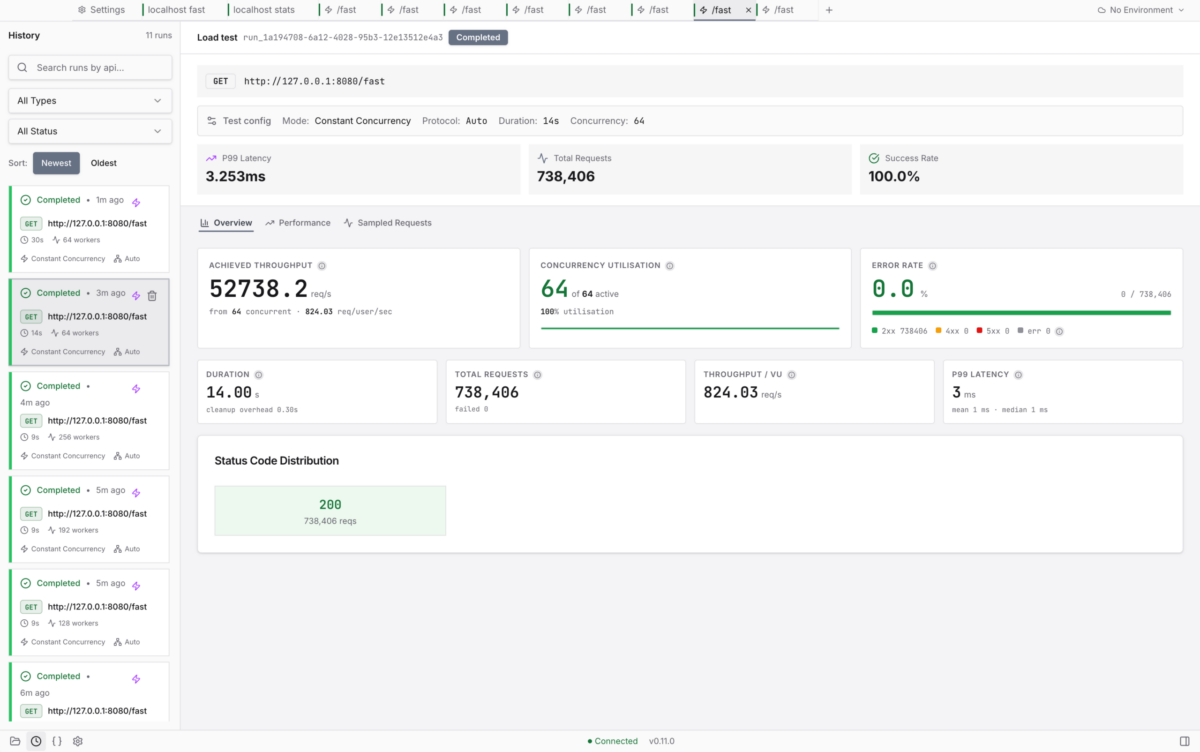Switch to the localhost stats tab
The width and height of the screenshot is (1200, 752).
(x=263, y=10)
